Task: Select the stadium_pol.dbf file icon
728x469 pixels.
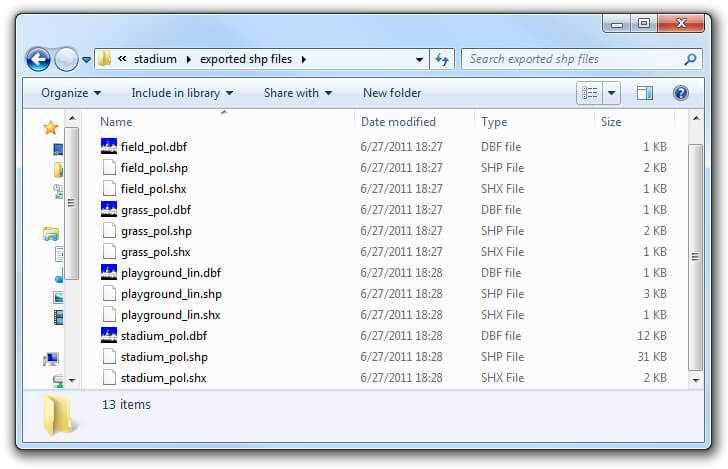Action: pos(109,335)
